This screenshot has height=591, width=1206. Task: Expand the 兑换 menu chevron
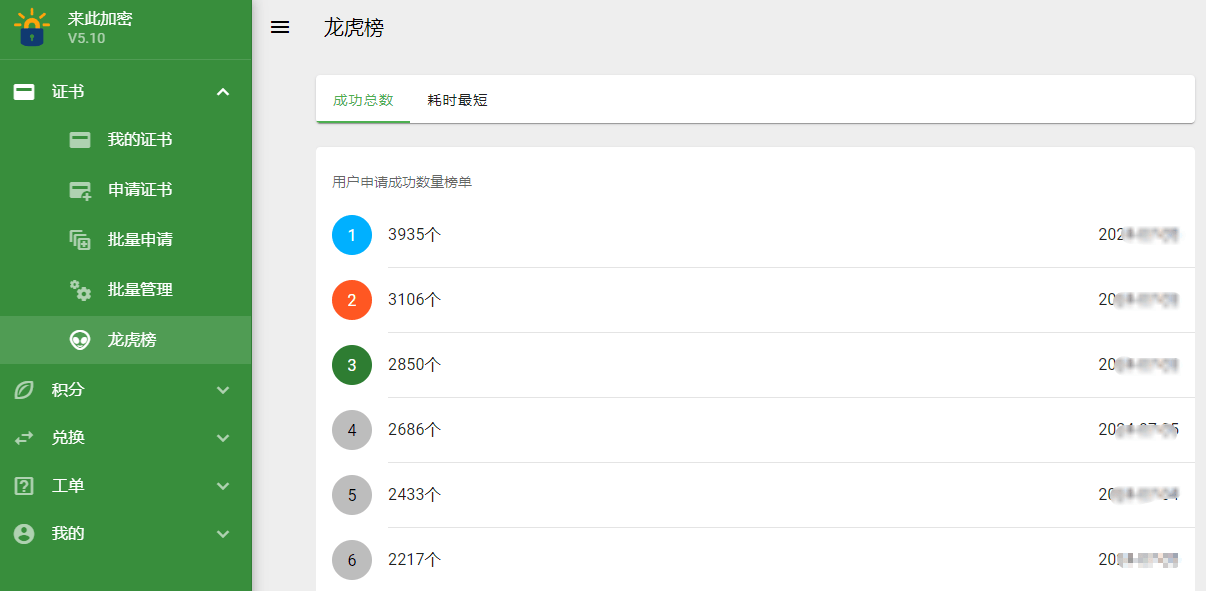click(223, 438)
